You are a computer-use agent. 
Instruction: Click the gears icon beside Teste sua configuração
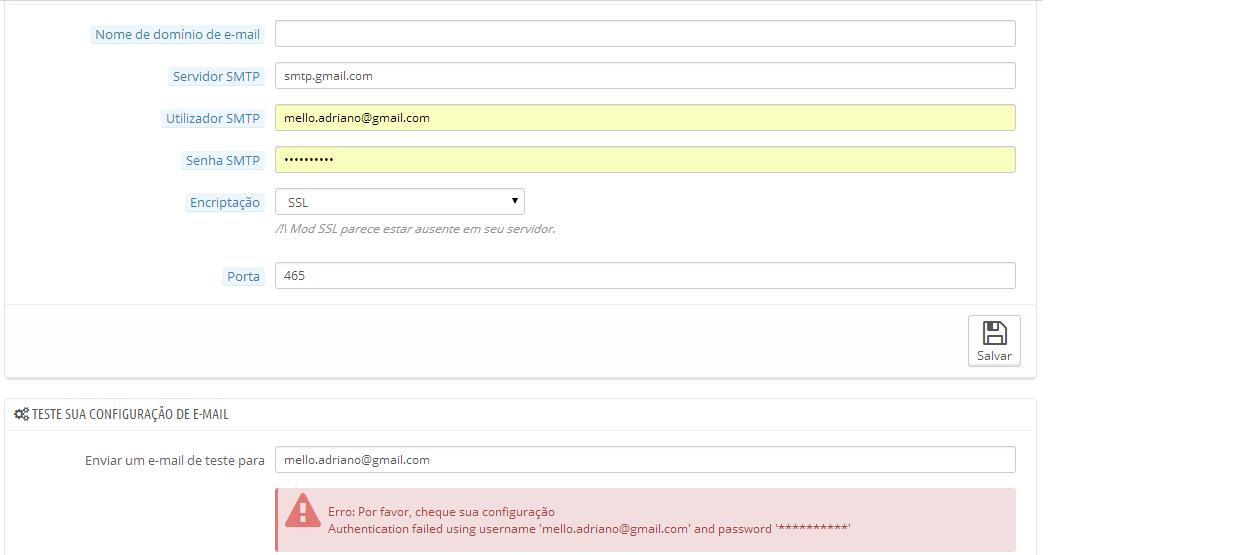[21, 414]
